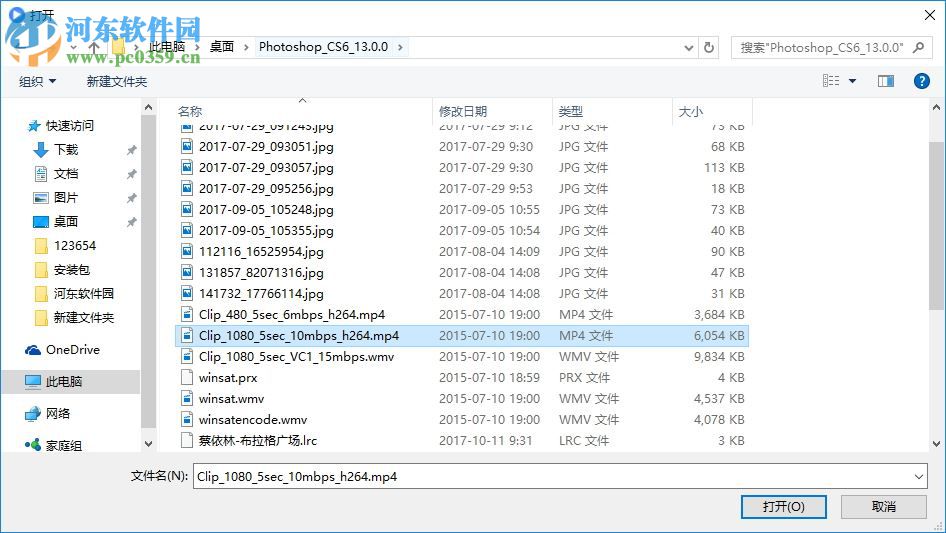Select file 2017-07-29_093057.jpg
The width and height of the screenshot is (946, 533).
pos(265,168)
